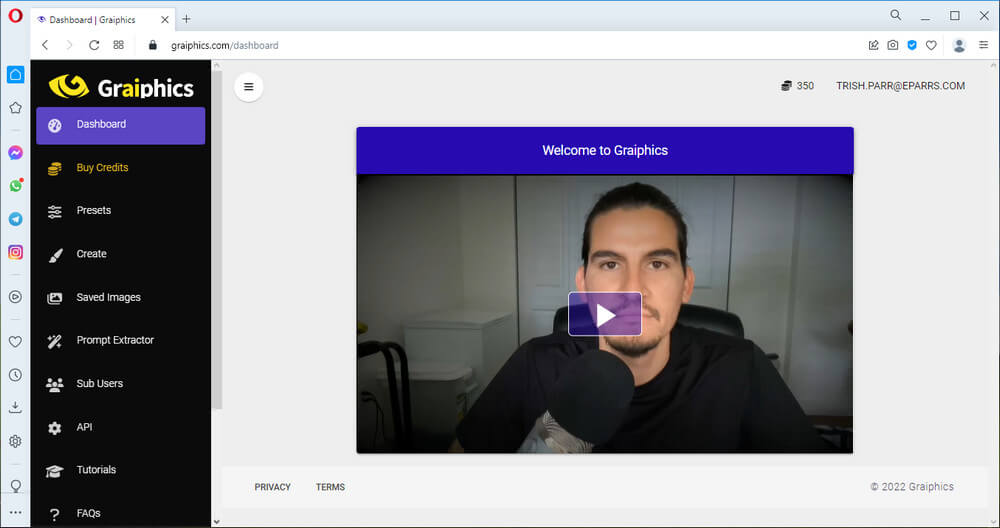Click the Prompt Extractor magic wand icon

tap(55, 341)
